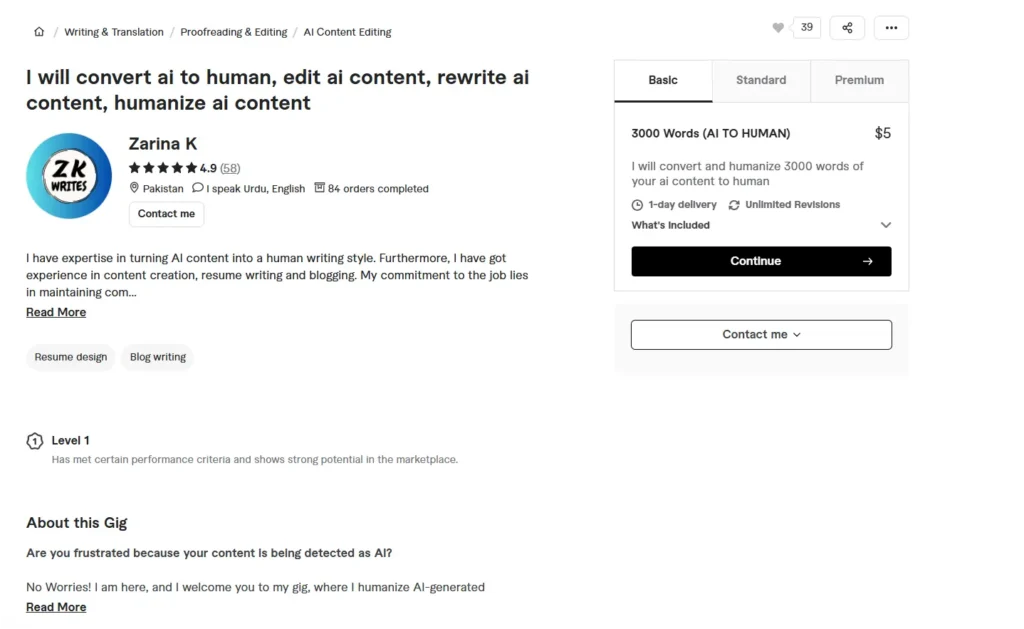This screenshot has height=629, width=1024.
Task: Click the ZK Writes profile avatar
Action: pyautogui.click(x=69, y=176)
